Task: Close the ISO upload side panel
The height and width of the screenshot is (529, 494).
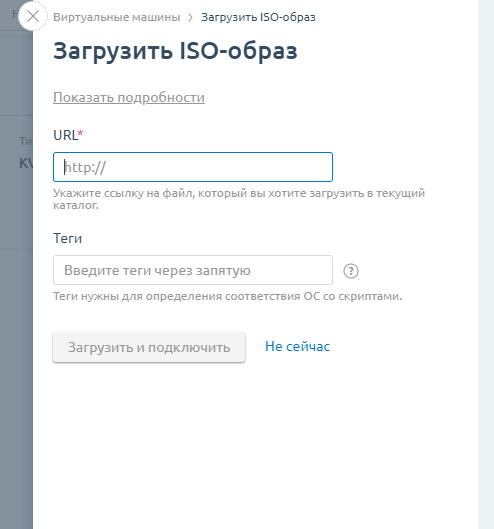Action: tap(33, 16)
